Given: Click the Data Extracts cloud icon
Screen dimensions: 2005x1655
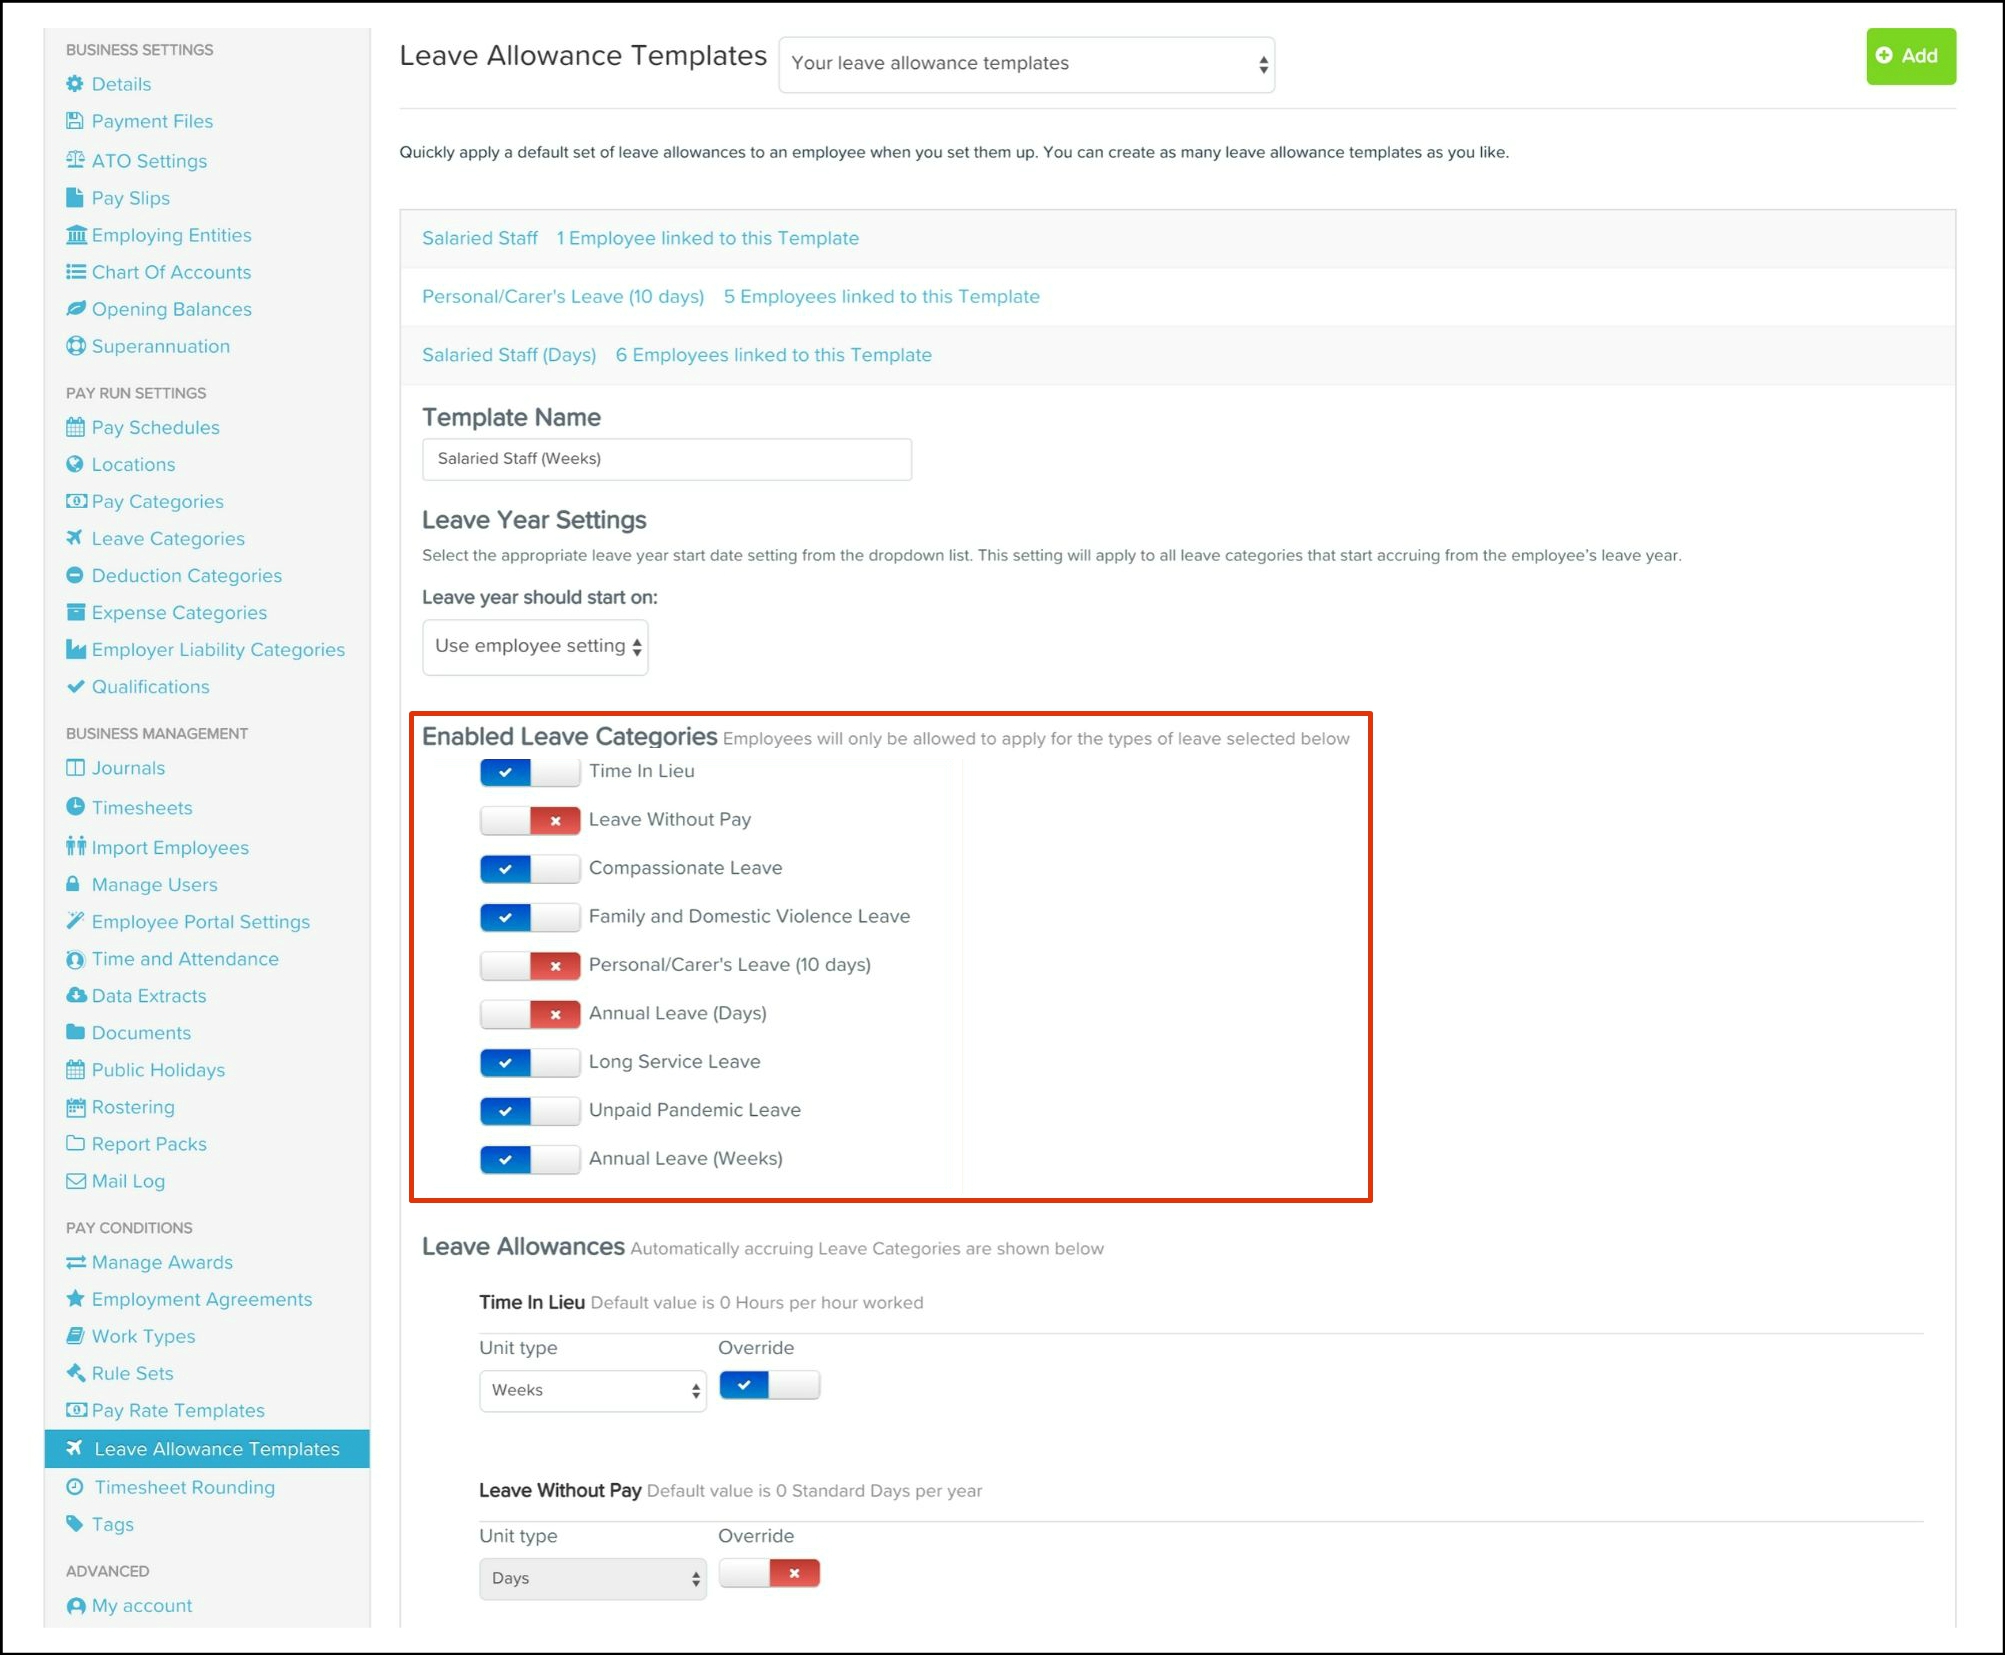Looking at the screenshot, I should pyautogui.click(x=75, y=995).
